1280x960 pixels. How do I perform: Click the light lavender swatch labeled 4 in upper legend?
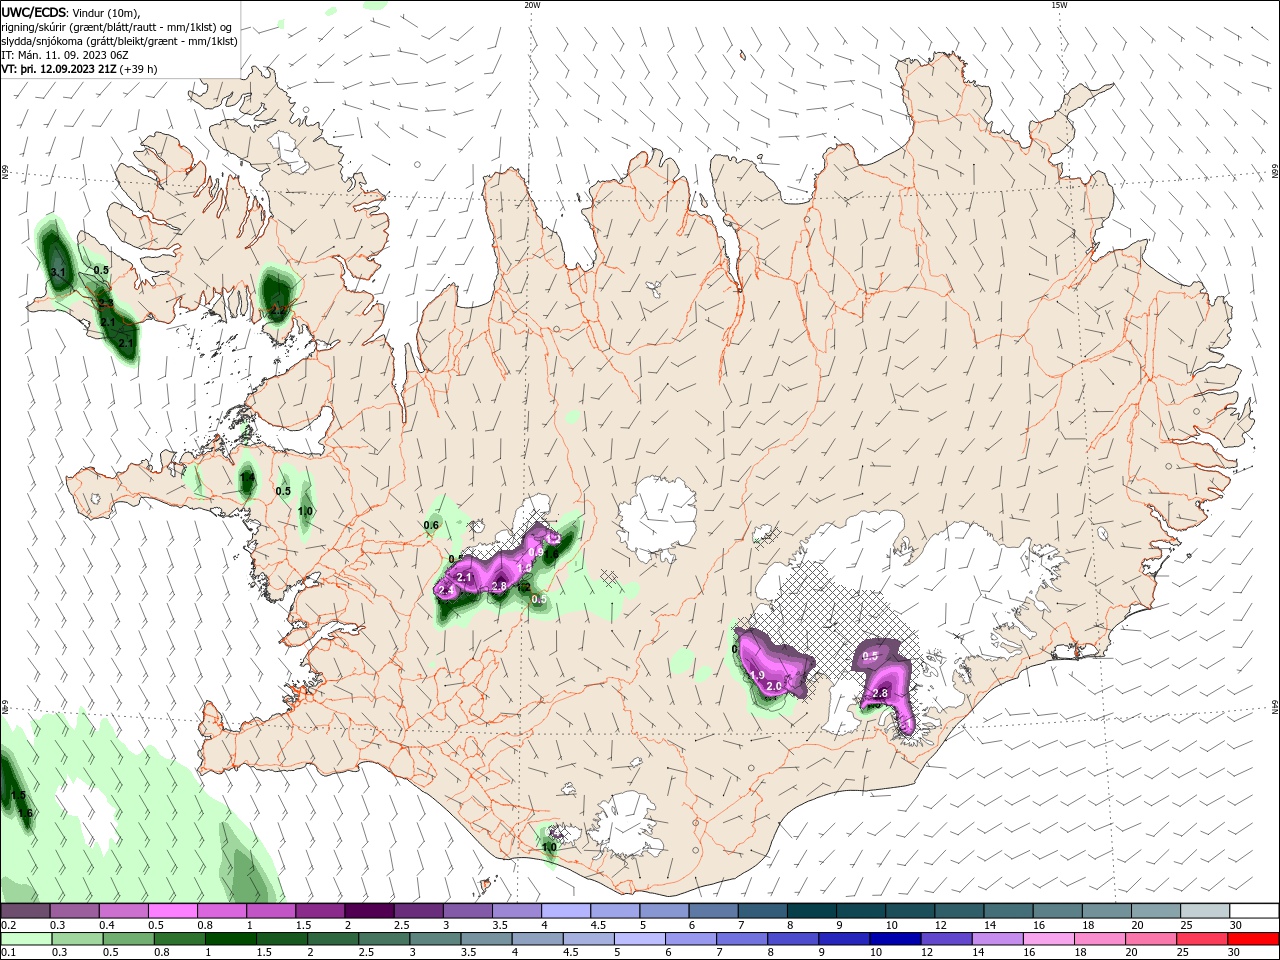pos(566,911)
